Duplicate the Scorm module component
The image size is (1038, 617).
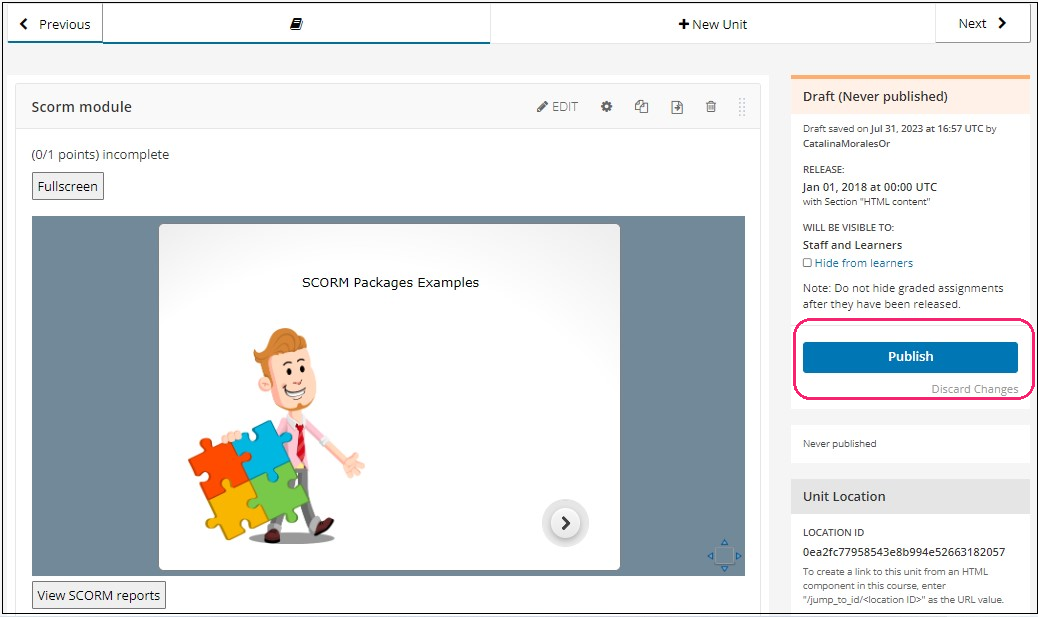[x=641, y=107]
